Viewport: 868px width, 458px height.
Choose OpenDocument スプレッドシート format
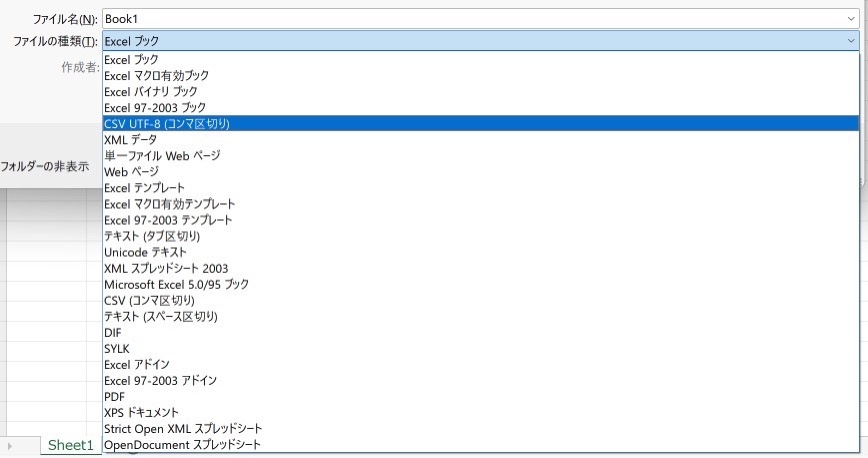point(480,445)
